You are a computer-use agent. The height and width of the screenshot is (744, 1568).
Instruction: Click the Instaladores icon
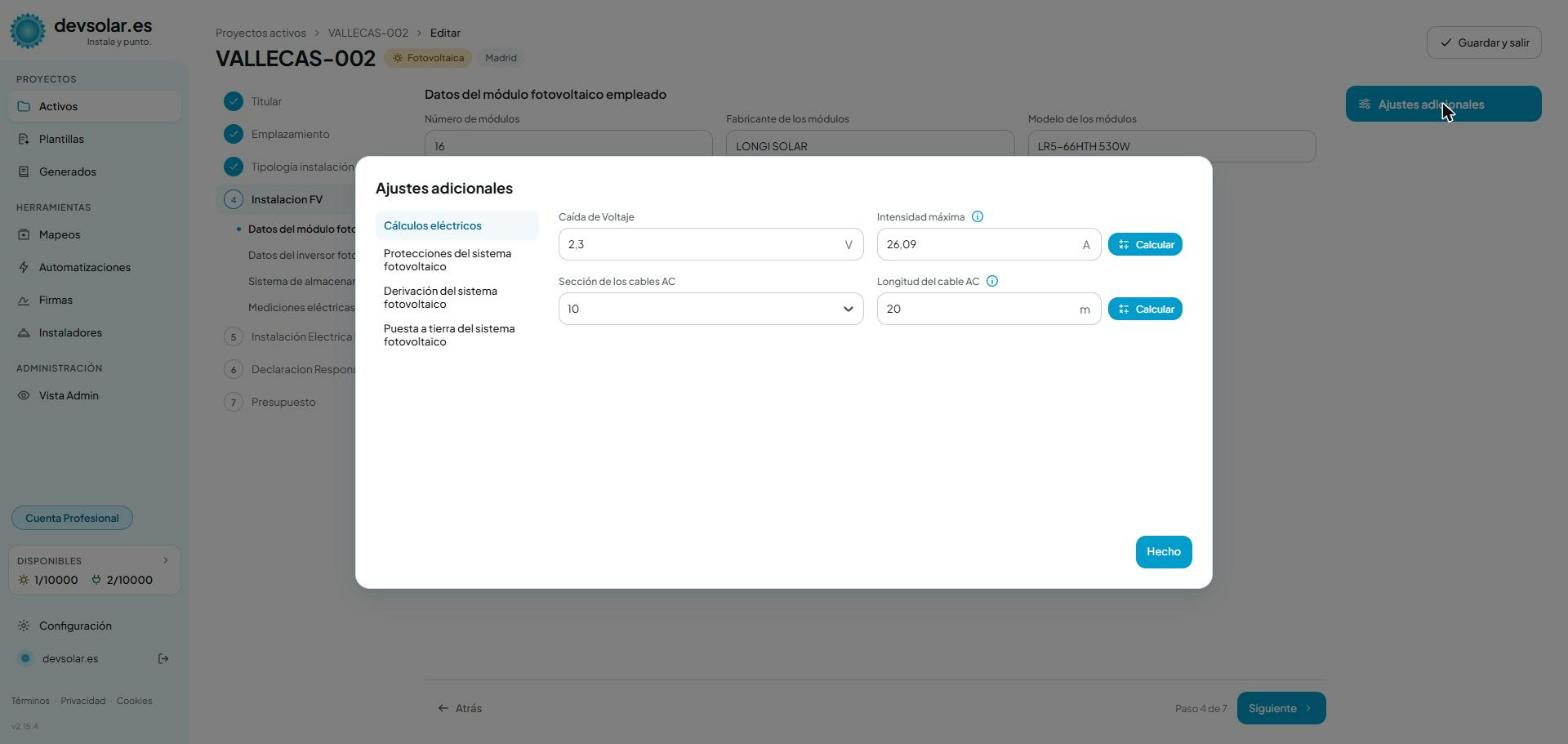[24, 333]
